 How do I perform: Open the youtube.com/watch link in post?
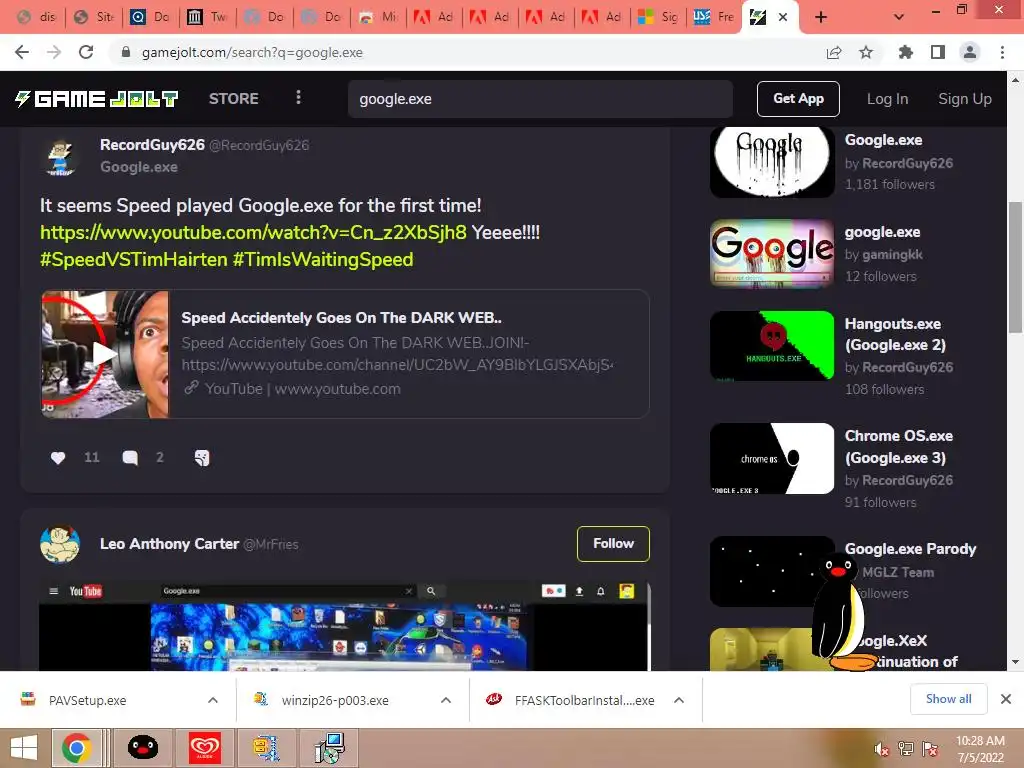pos(253,232)
